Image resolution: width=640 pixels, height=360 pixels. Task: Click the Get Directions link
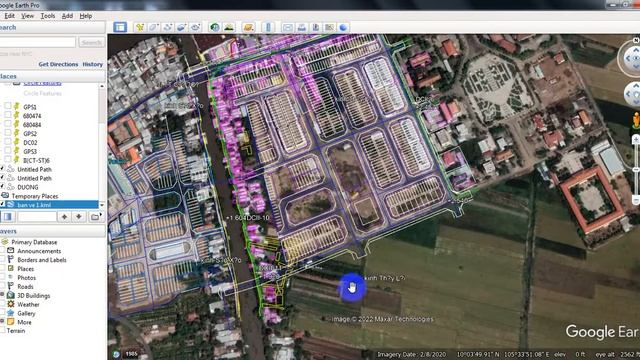click(58, 64)
